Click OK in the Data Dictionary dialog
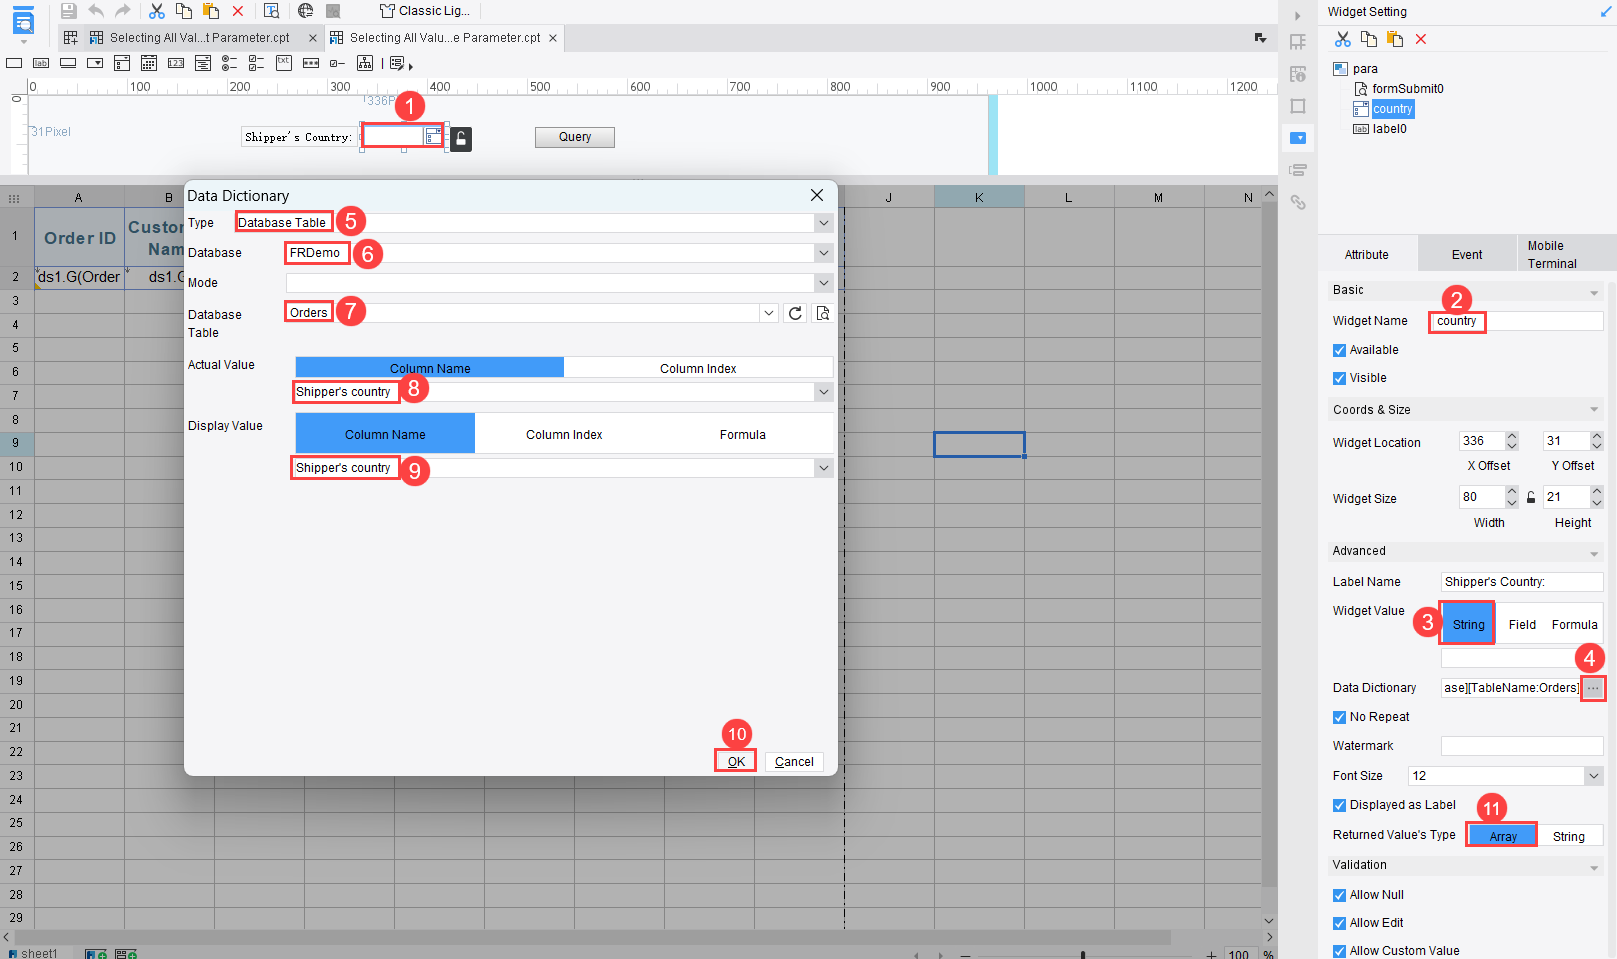 [x=735, y=761]
